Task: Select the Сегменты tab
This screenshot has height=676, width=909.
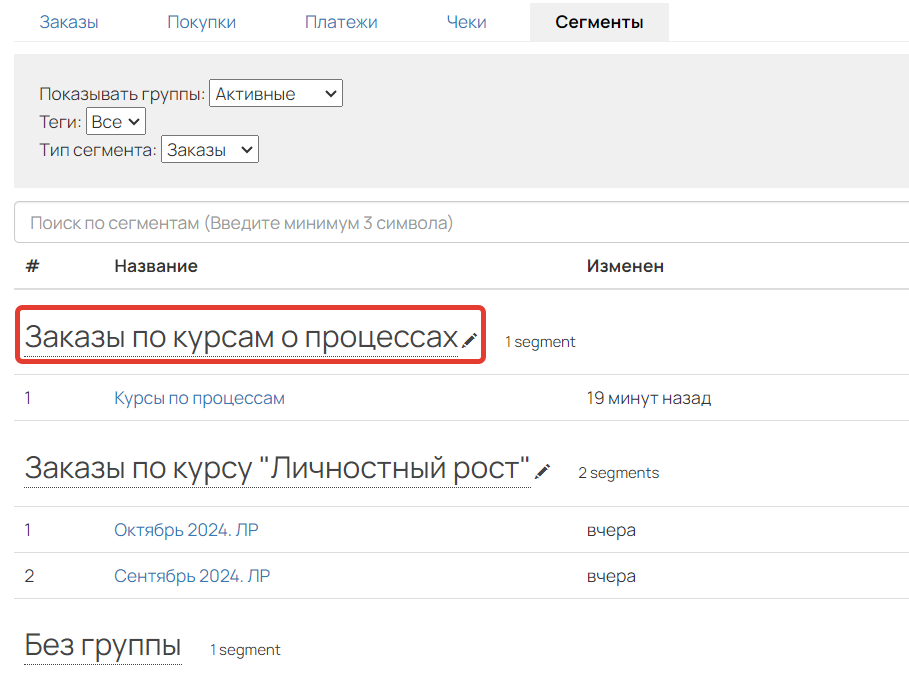Action: 599,22
